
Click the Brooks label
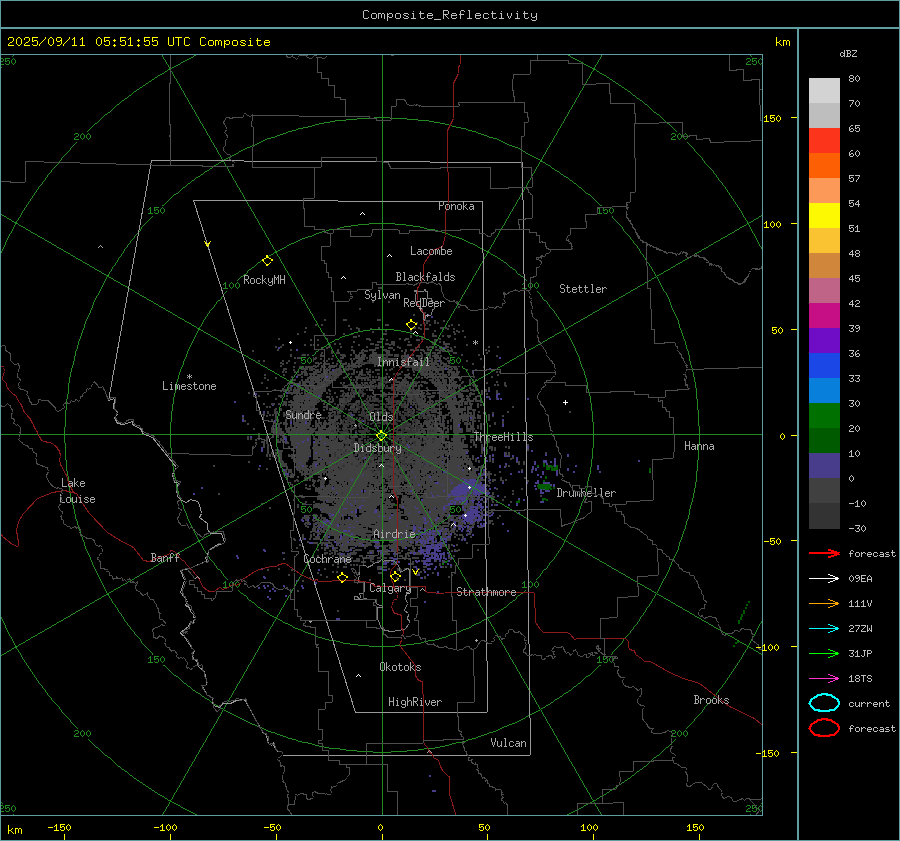(711, 700)
